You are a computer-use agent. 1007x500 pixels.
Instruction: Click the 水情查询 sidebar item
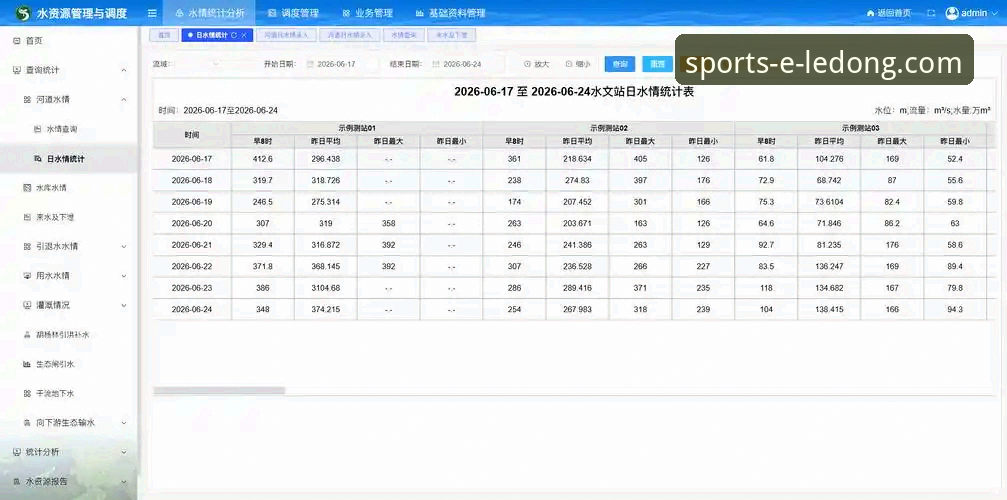pyautogui.click(x=69, y=129)
